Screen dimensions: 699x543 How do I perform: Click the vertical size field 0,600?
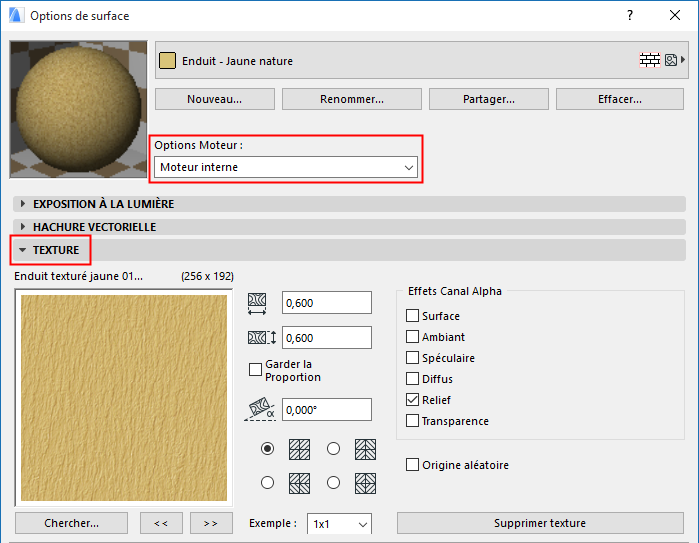coord(327,337)
